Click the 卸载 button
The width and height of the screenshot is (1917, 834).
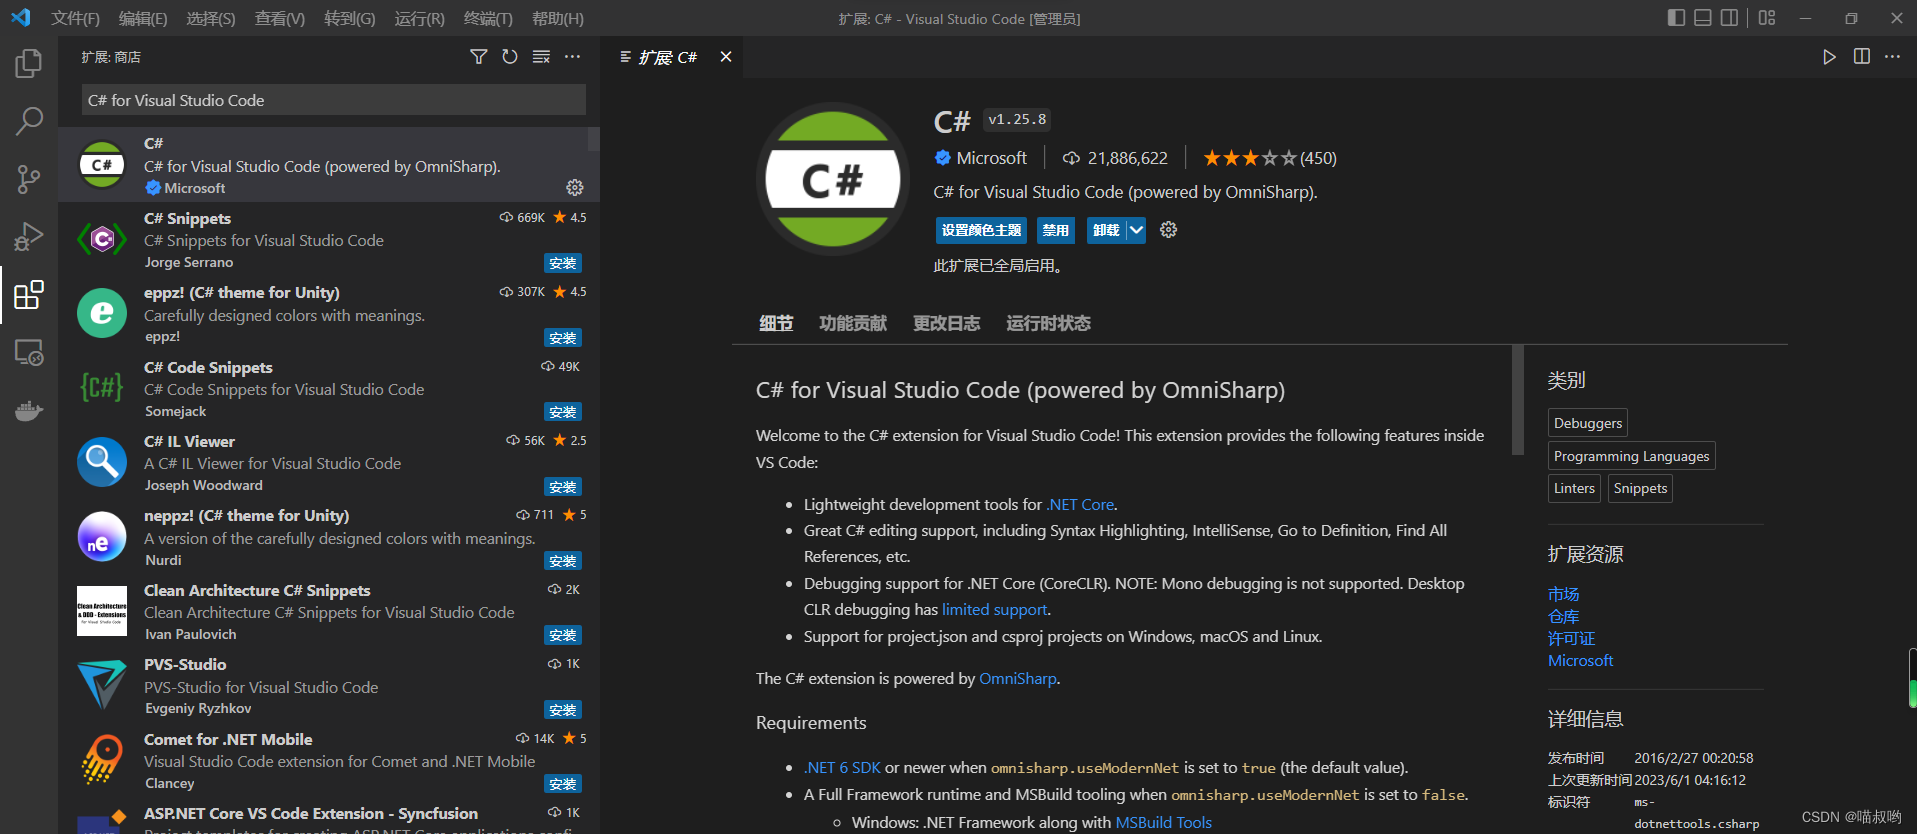tap(1106, 230)
